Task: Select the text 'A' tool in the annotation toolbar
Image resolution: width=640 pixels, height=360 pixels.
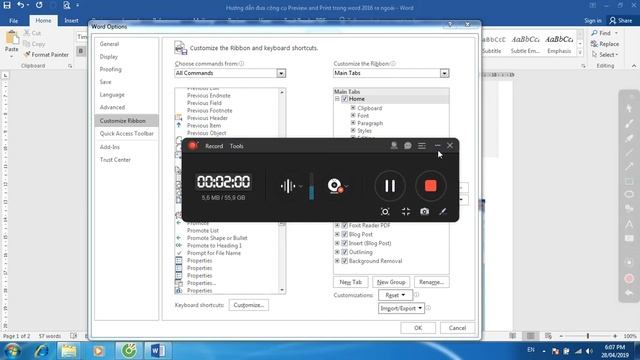Action: tap(629, 224)
